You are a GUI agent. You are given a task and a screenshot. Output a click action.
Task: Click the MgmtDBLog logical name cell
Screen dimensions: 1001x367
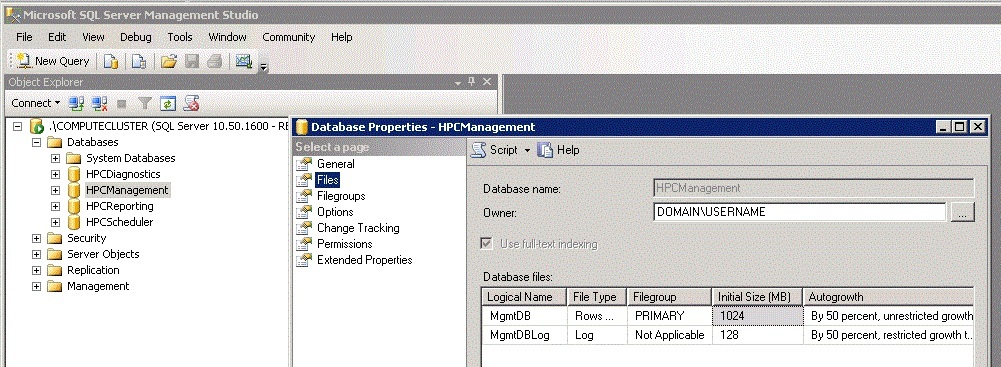(x=524, y=334)
